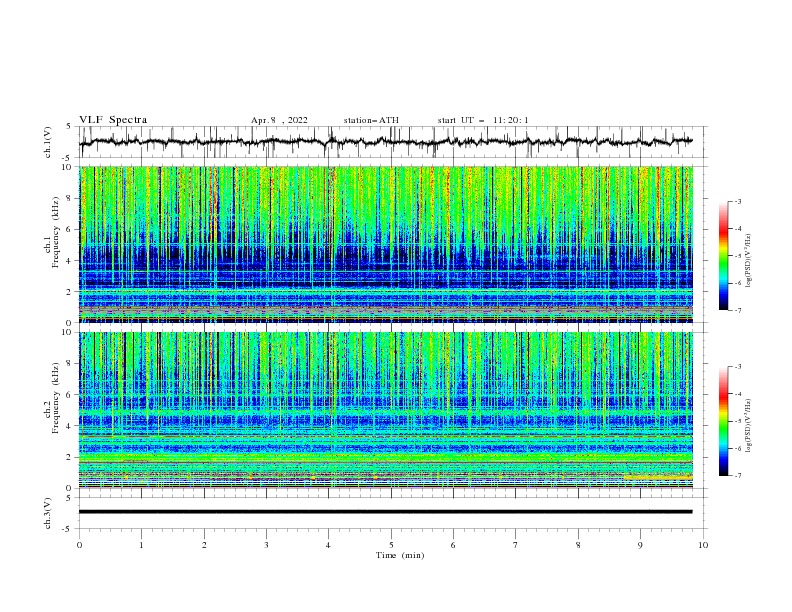This screenshot has width=792, height=612.
Task: Click the "ch.1(V)" axis label
Action: coord(47,142)
